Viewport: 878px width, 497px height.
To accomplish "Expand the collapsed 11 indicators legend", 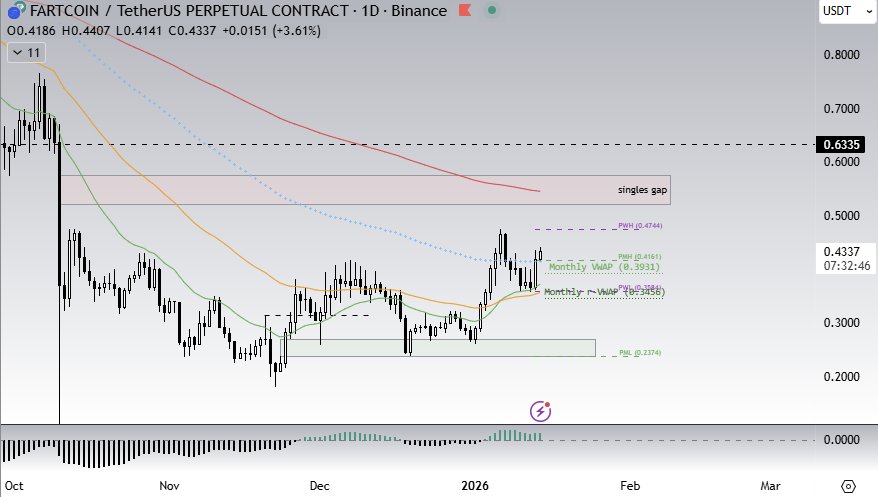I will coord(26,53).
